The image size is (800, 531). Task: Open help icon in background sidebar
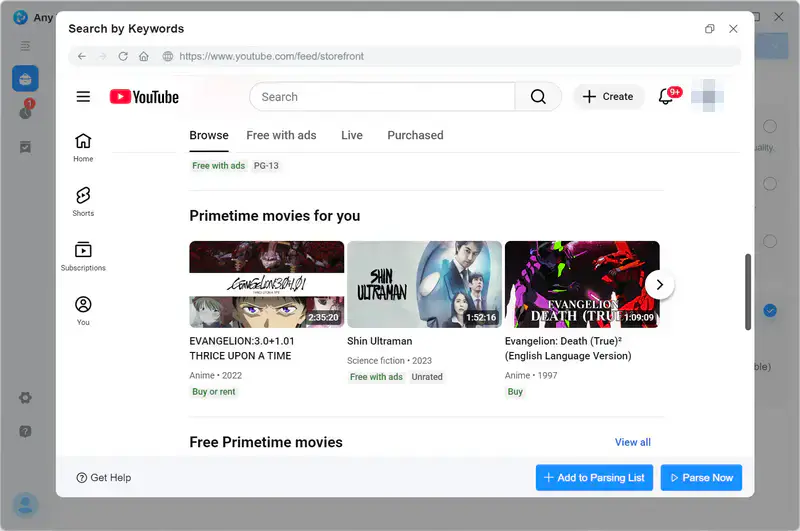pyautogui.click(x=25, y=432)
